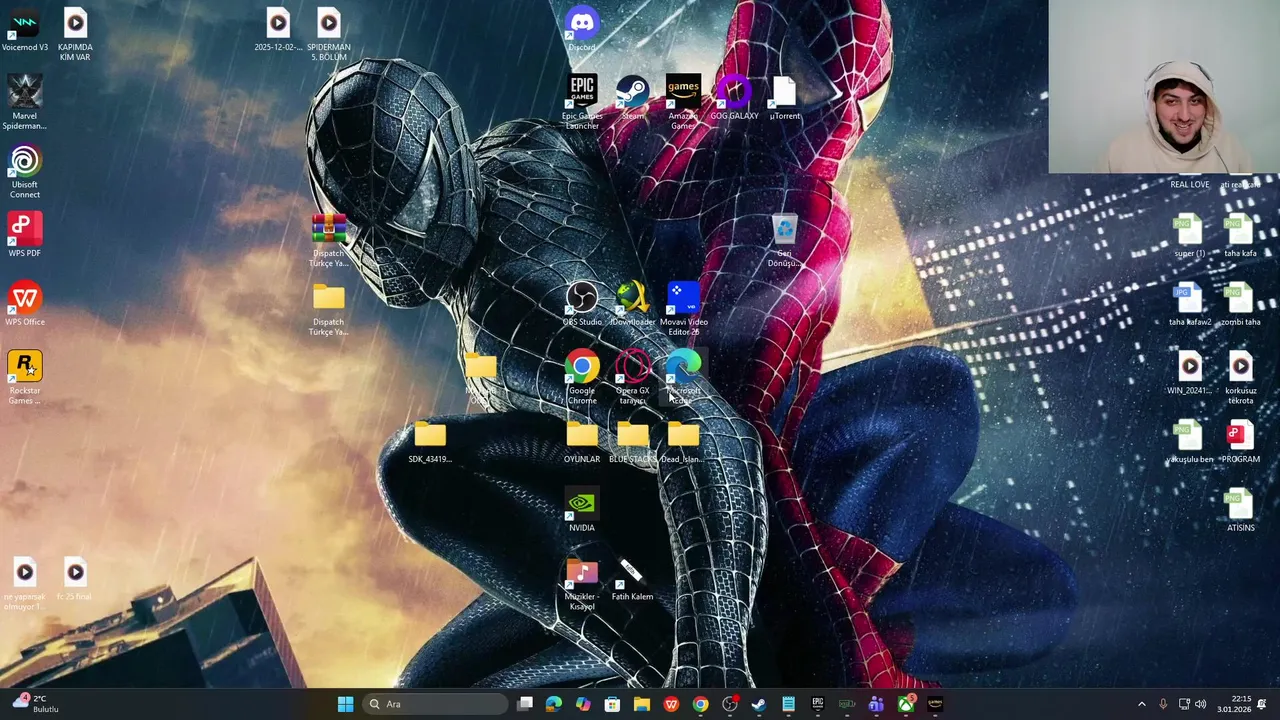Viewport: 1280px width, 720px height.
Task: Open the WPS PDF desktop icon
Action: [24, 236]
